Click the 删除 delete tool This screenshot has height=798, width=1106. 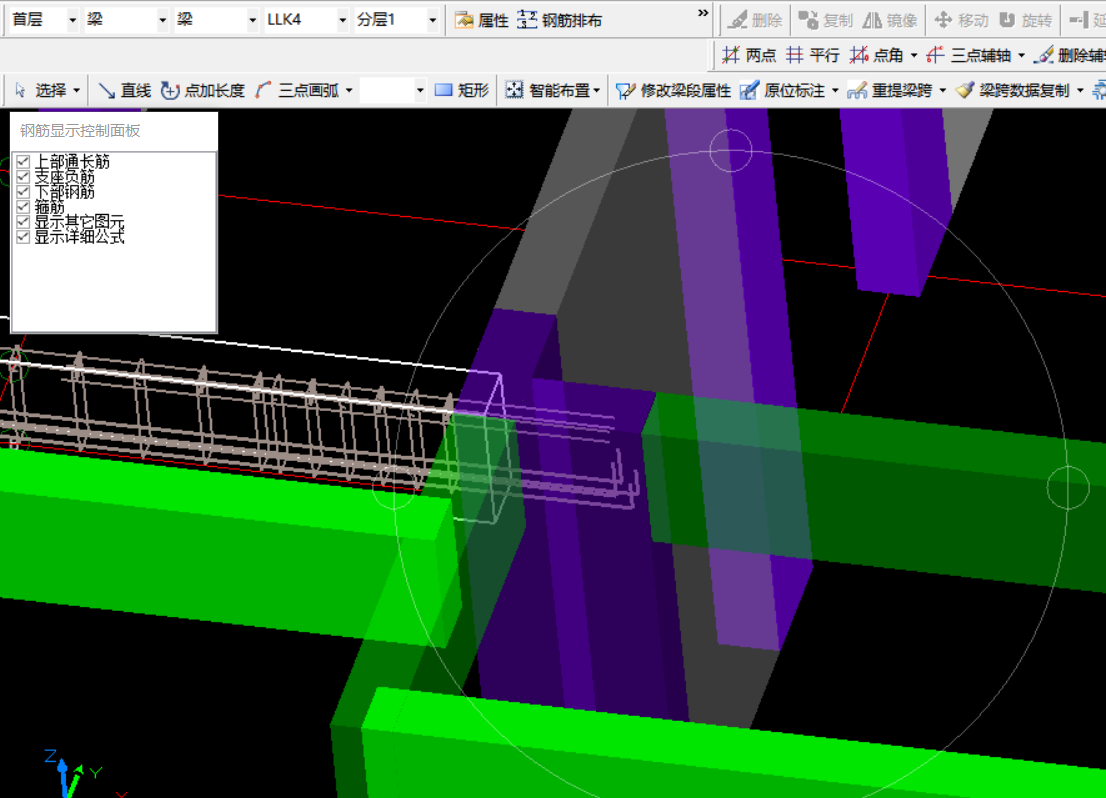point(756,20)
